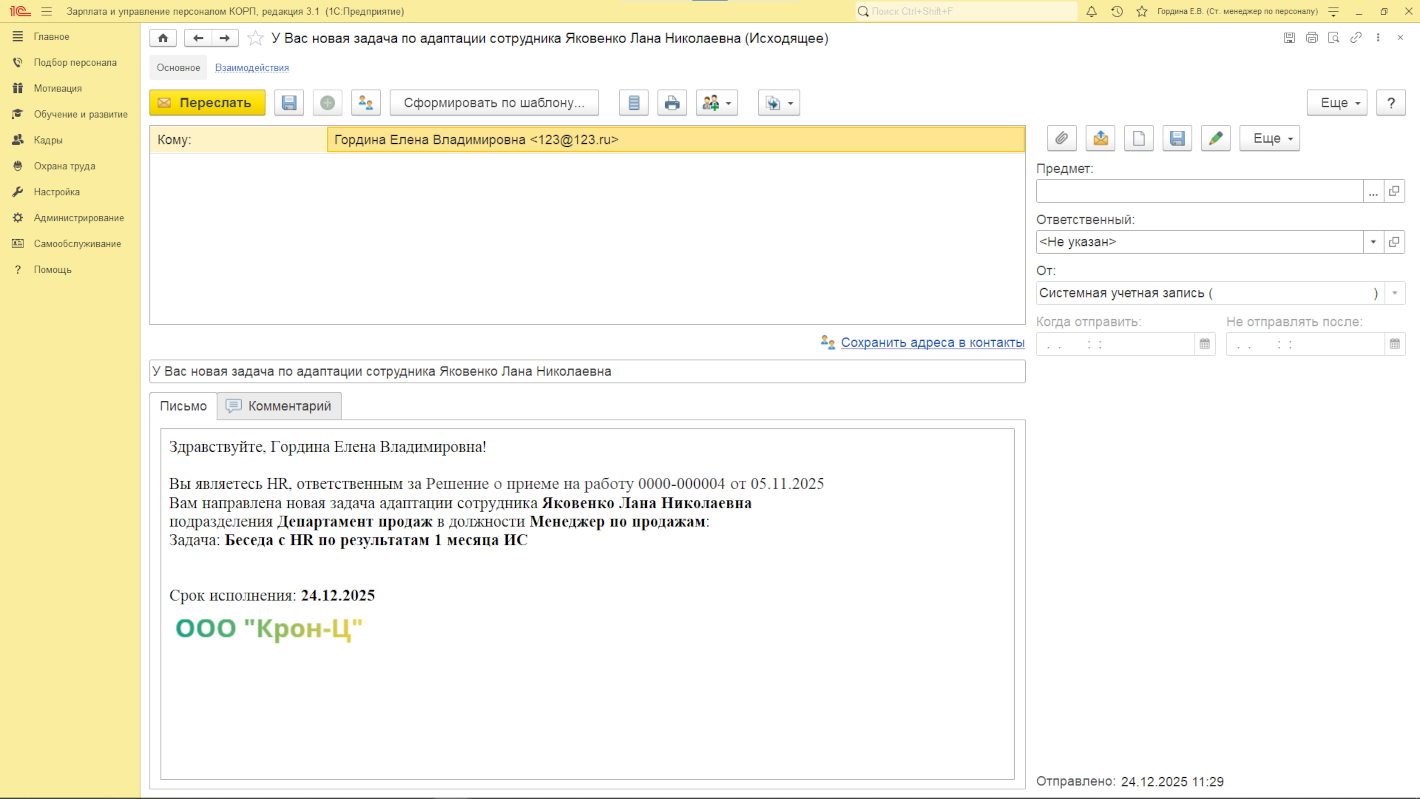Expand the Ответственный dropdown arrow
Screen dimensions: 1420x799
1373,242
